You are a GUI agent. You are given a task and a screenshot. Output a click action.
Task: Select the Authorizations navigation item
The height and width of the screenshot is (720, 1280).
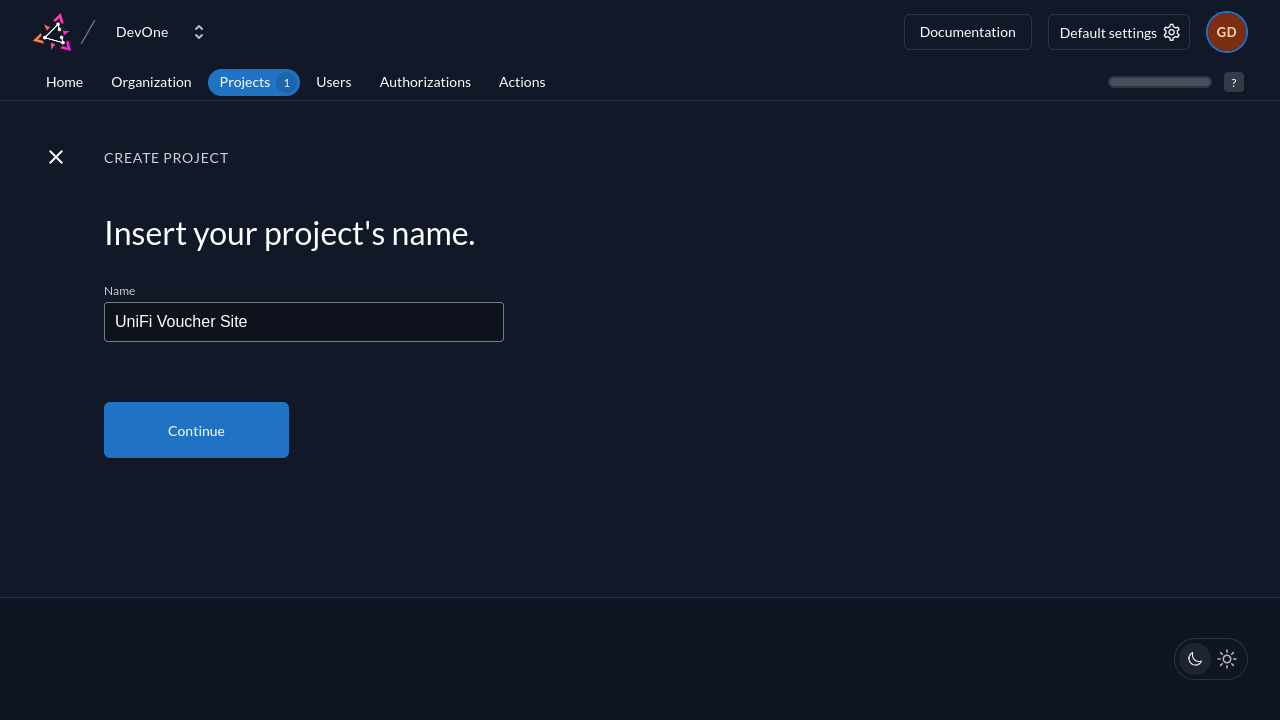(x=425, y=82)
